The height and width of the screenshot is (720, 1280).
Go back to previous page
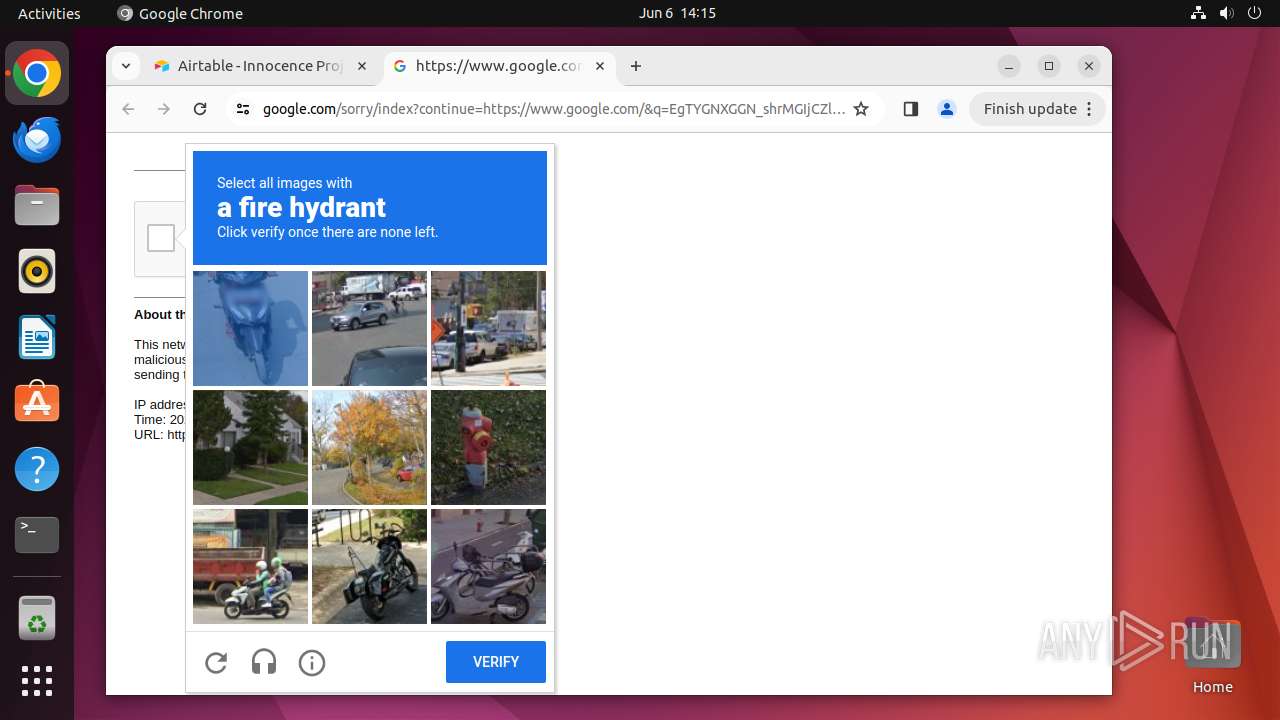128,109
